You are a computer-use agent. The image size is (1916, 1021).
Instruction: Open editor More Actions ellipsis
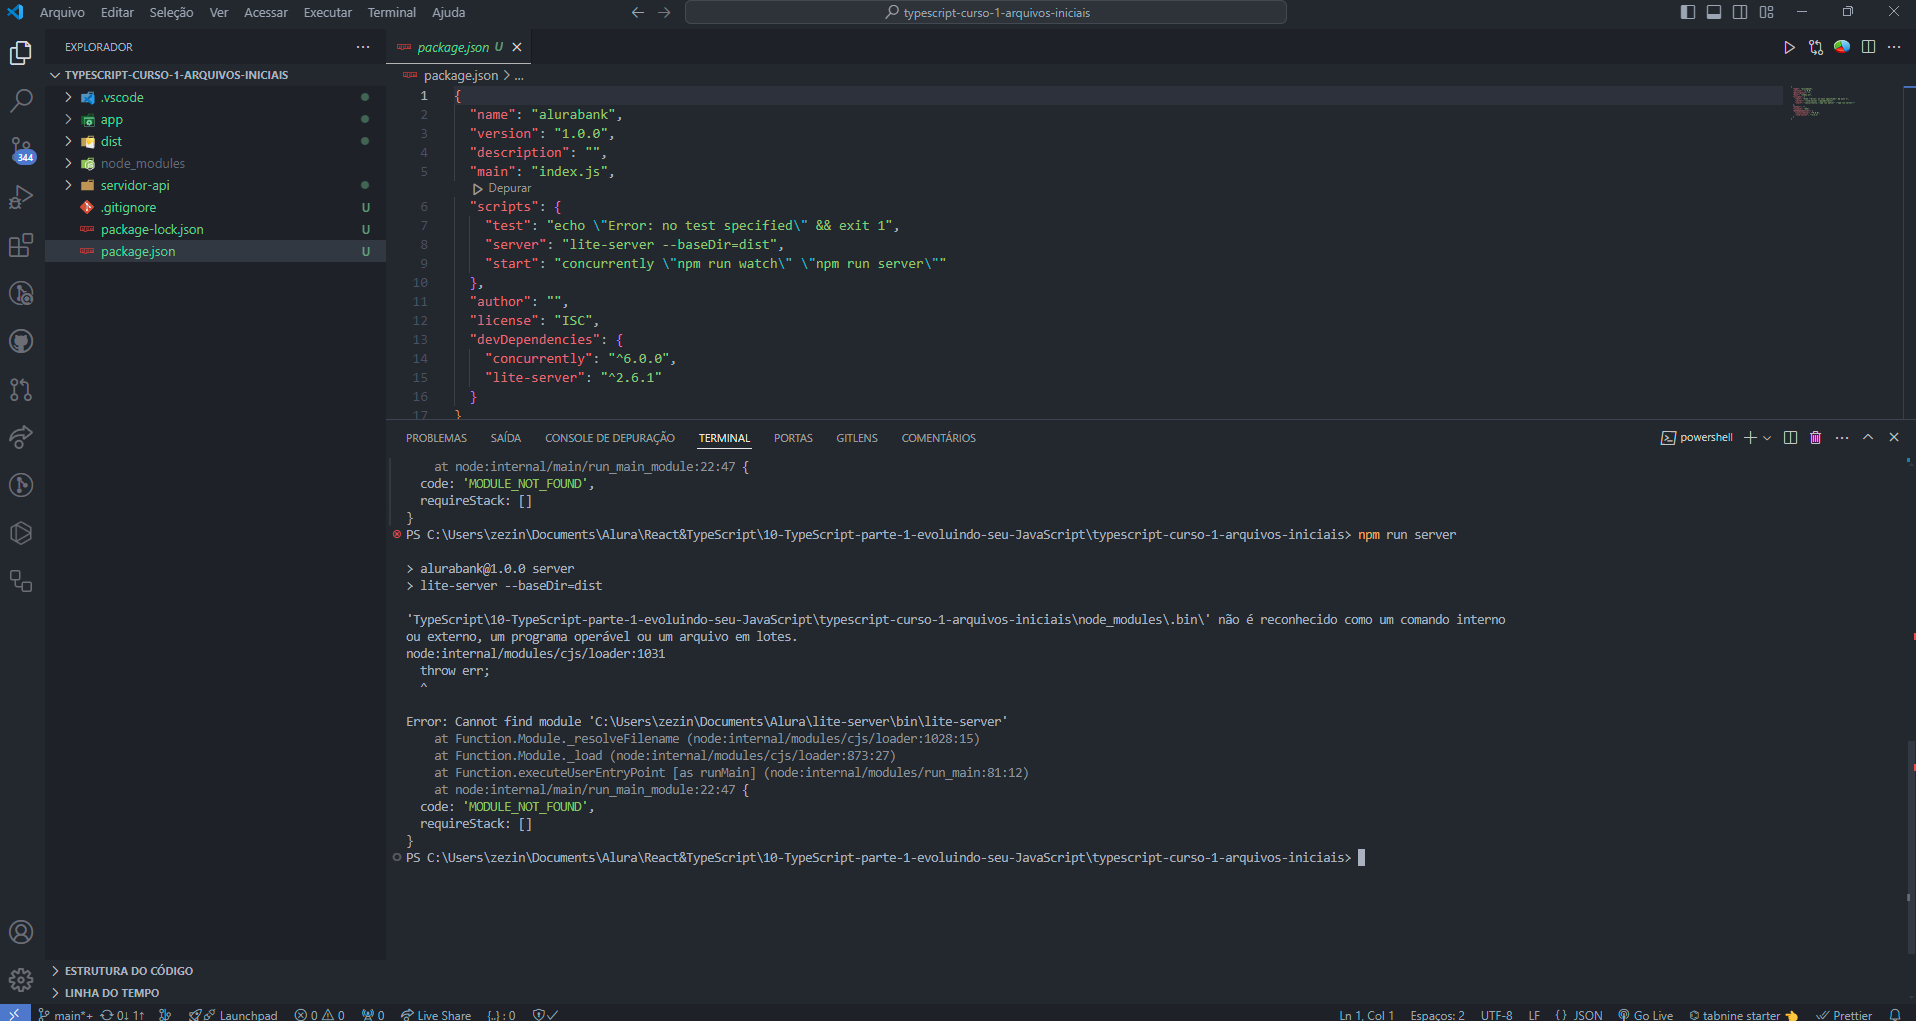(1894, 47)
